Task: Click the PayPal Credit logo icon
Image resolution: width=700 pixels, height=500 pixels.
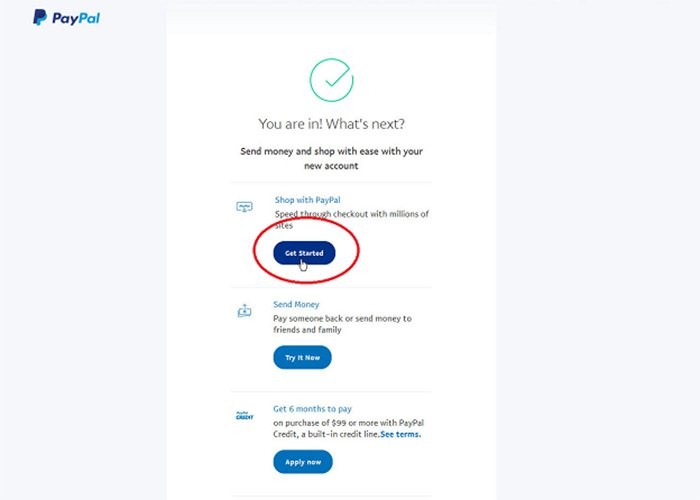Action: (244, 416)
